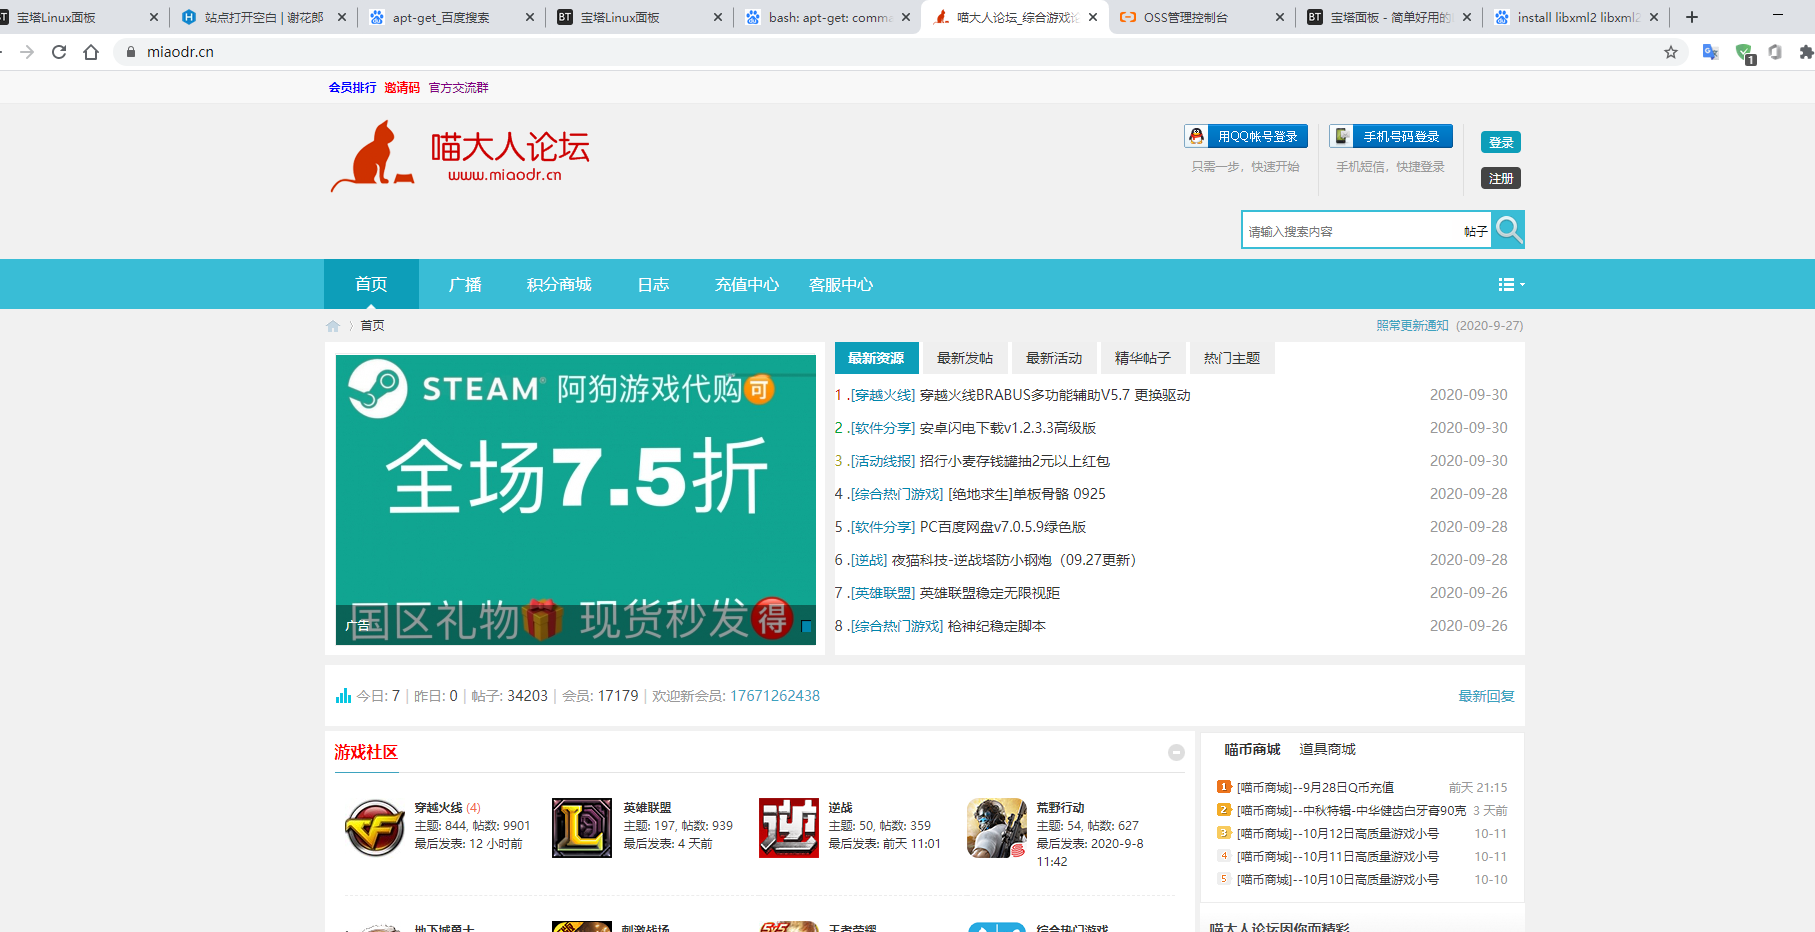1815x932 pixels.
Task: Open new member 17671262438 profile link
Action: coord(775,696)
